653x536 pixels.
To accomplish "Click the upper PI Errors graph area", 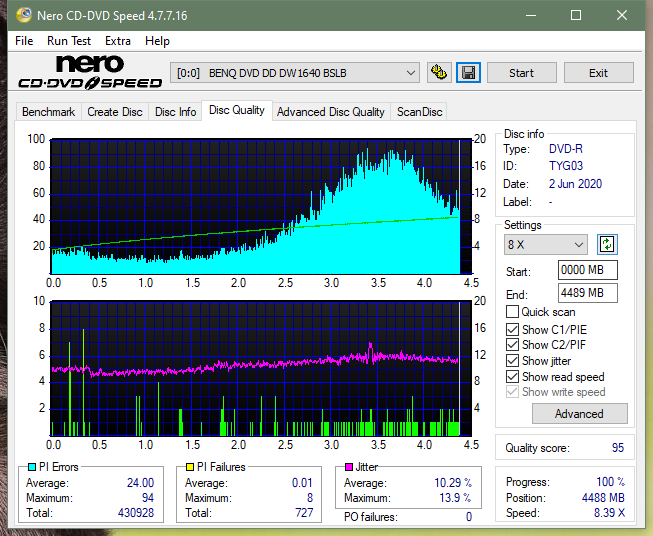I will click(x=261, y=206).
